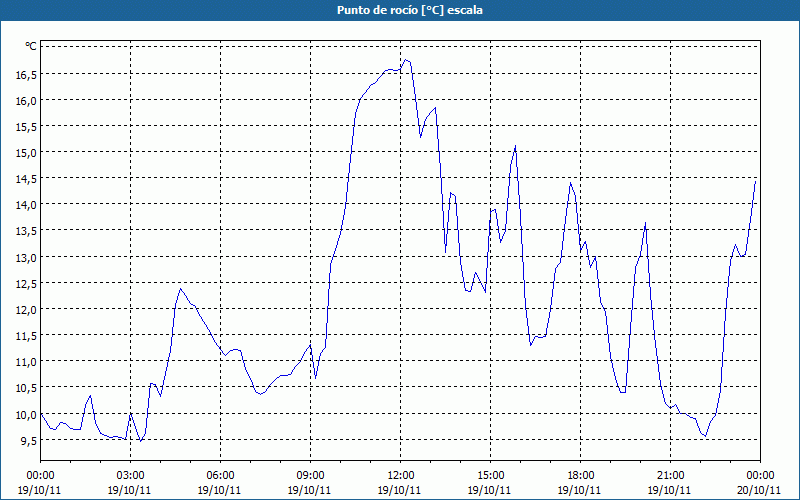
Task: Select the 15,0 y-axis value
Action: (x=26, y=153)
